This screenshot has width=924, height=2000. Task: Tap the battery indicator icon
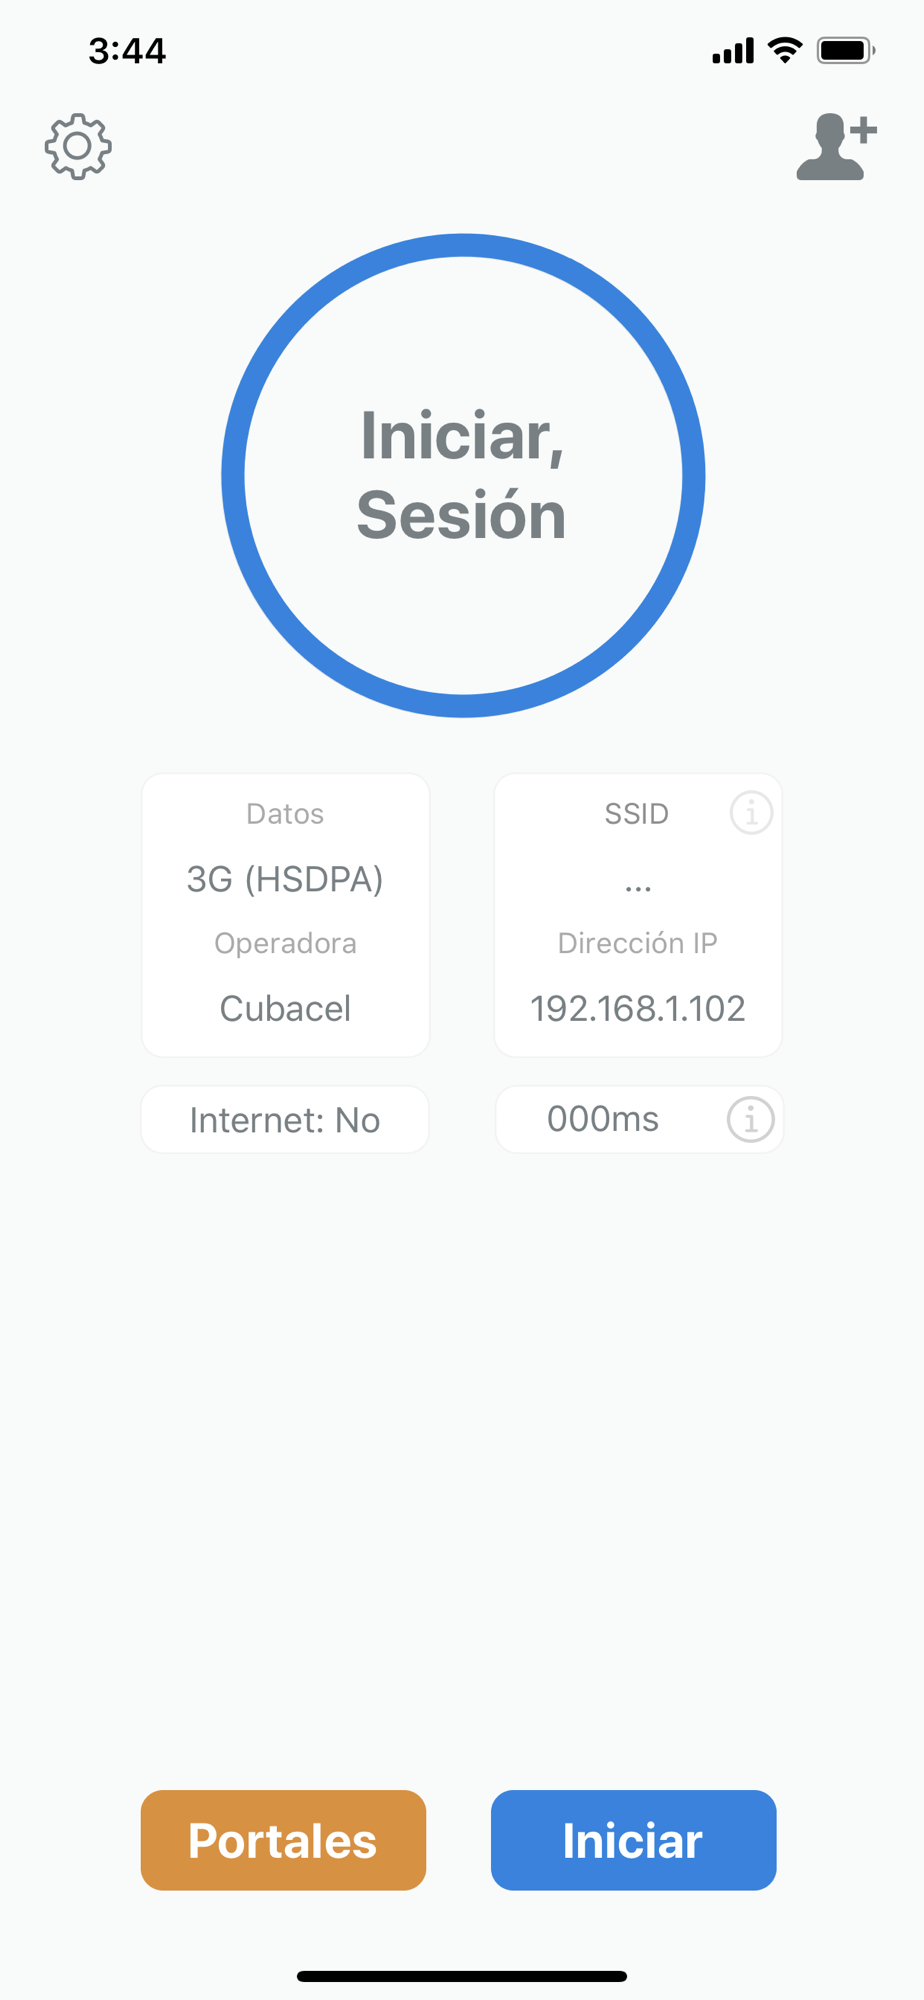click(x=846, y=50)
